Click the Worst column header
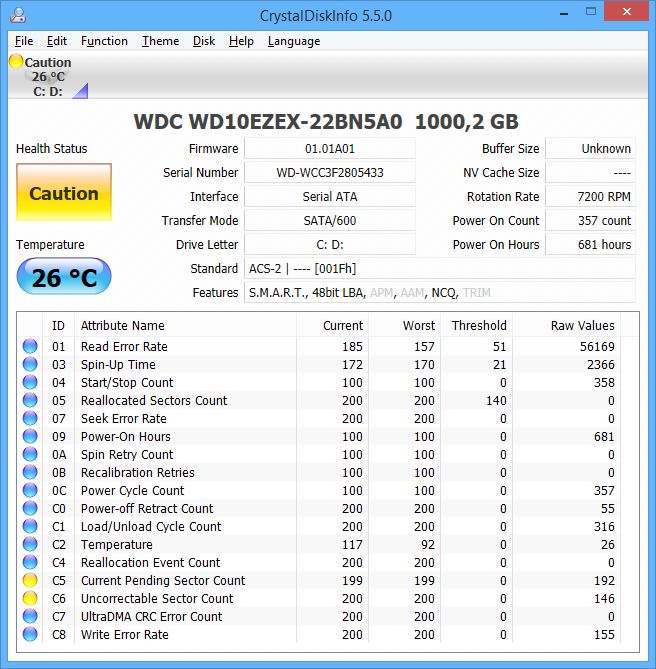Image resolution: width=656 pixels, height=669 pixels. (404, 326)
